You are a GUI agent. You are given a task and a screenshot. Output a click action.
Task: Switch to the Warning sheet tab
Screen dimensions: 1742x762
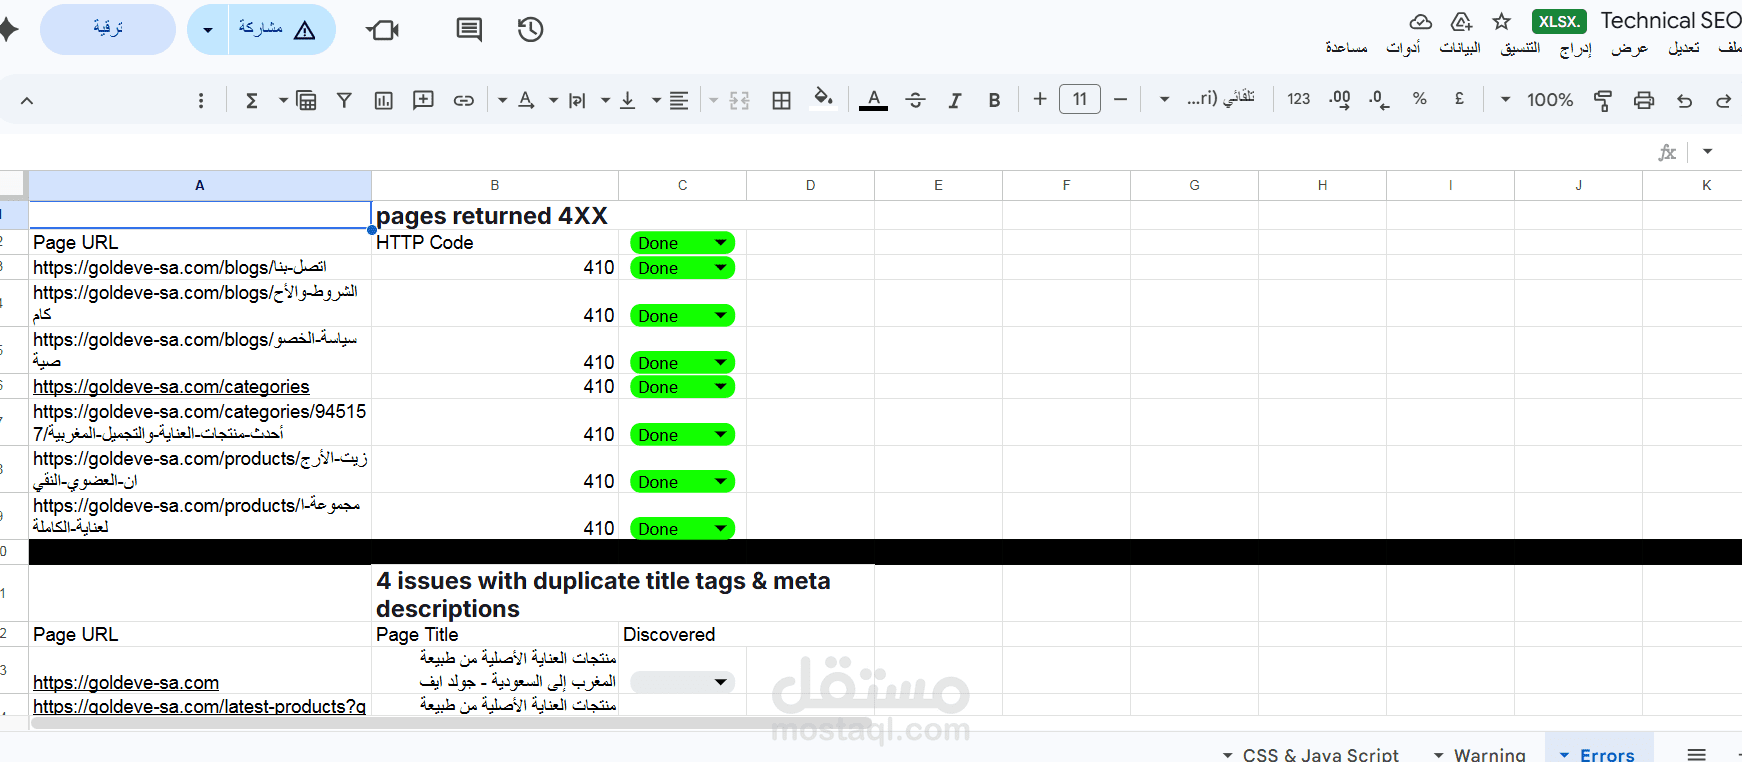pos(1489,755)
